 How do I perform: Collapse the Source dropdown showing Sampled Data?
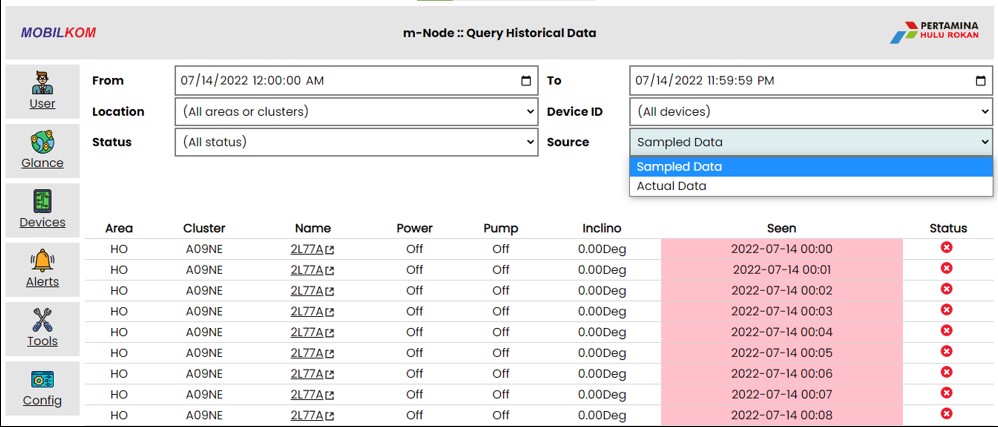(x=810, y=142)
